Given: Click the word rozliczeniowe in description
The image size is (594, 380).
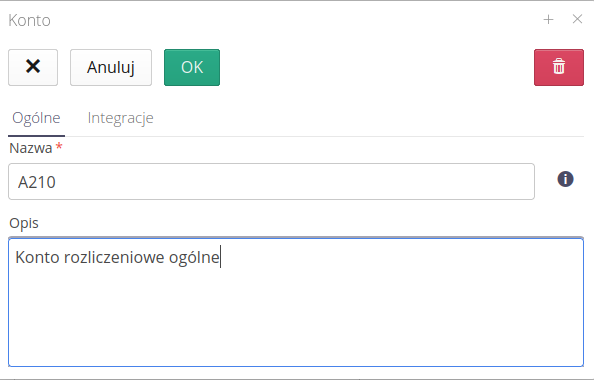Looking at the screenshot, I should pyautogui.click(x=114, y=258).
